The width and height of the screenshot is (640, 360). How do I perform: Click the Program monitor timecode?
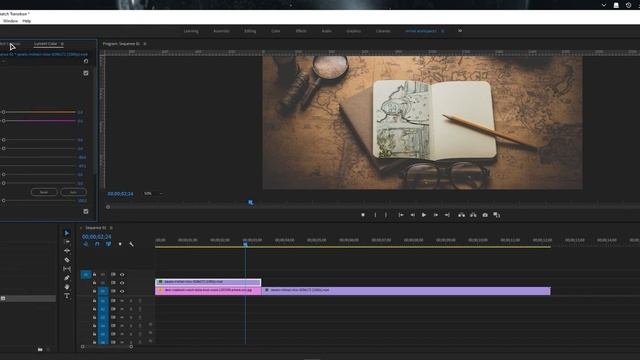tap(120, 194)
